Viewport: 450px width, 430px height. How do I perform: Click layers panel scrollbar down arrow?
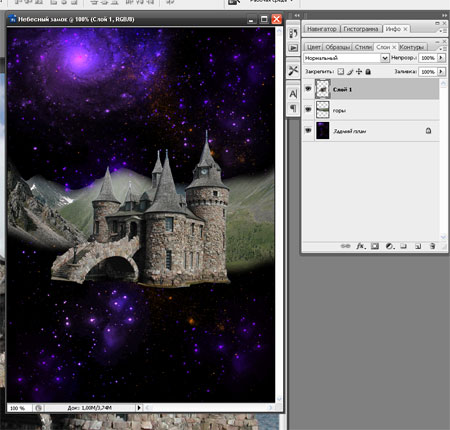coord(443,237)
